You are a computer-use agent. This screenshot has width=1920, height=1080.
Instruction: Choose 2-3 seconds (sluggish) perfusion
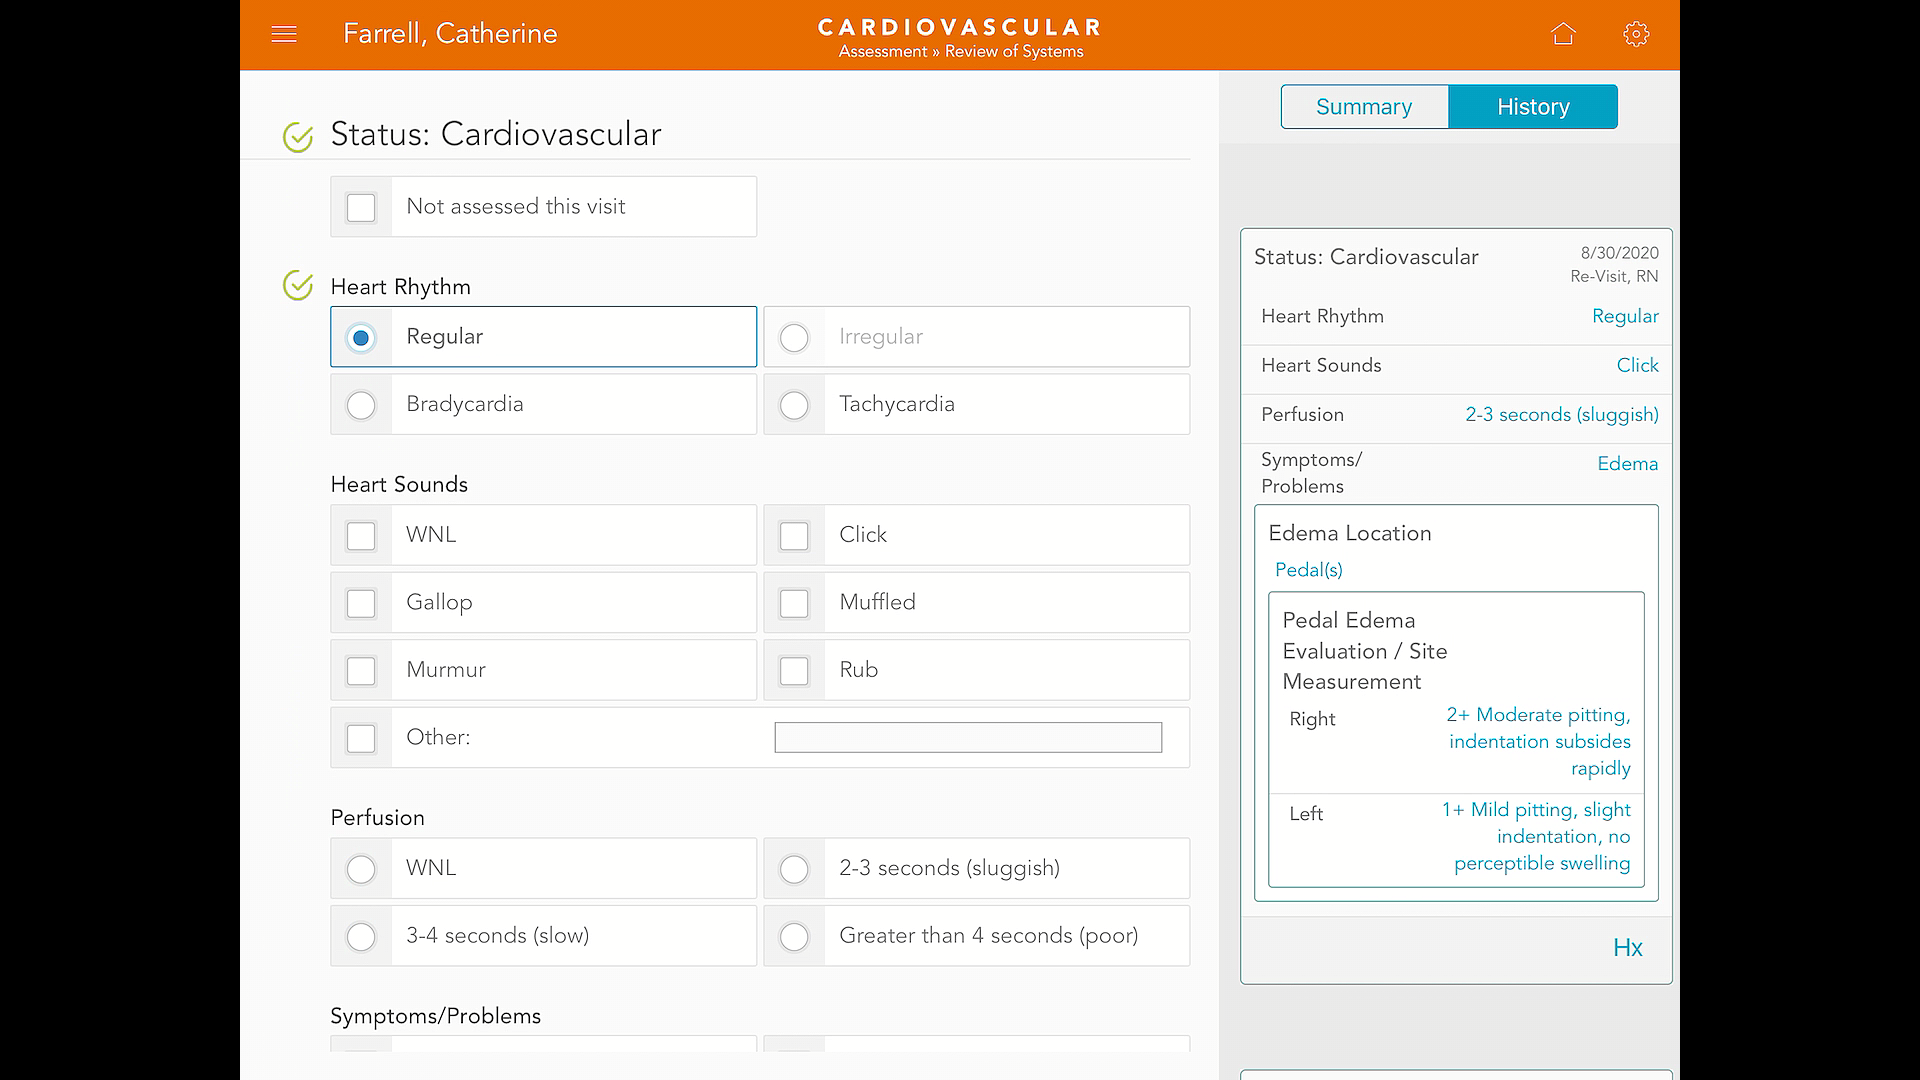click(794, 869)
